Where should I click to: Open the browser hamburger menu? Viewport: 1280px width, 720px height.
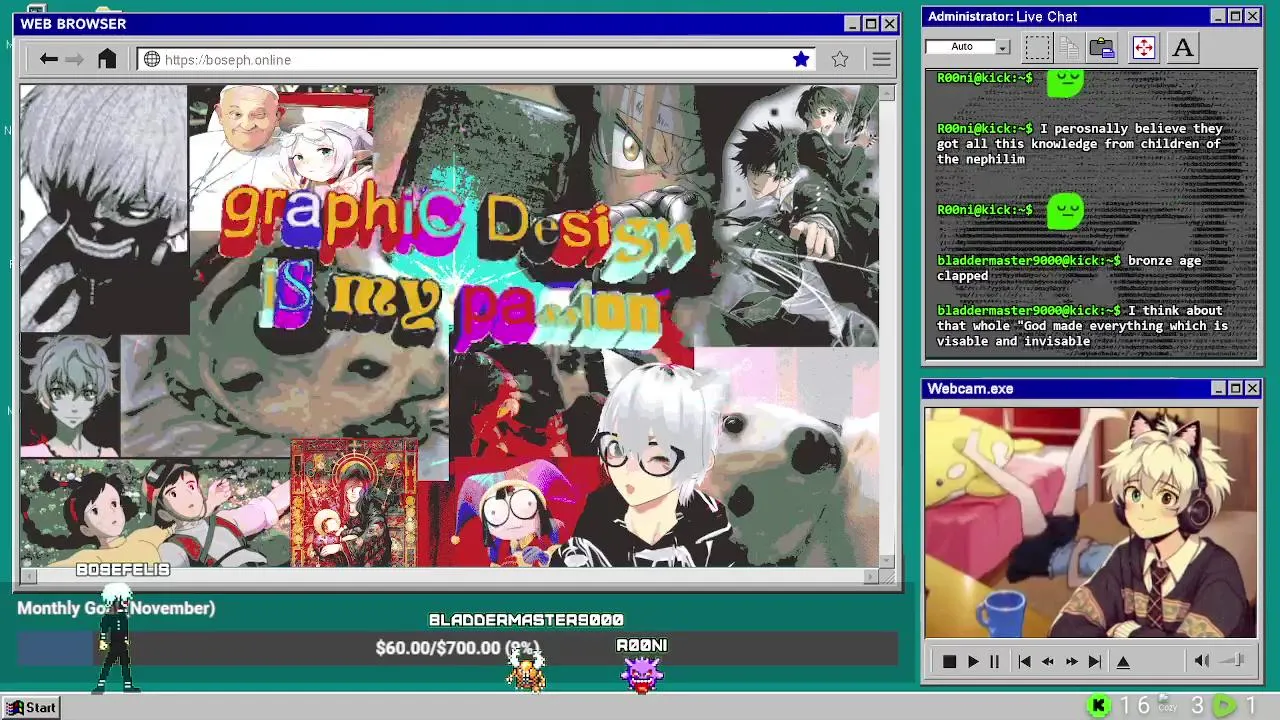pos(881,59)
